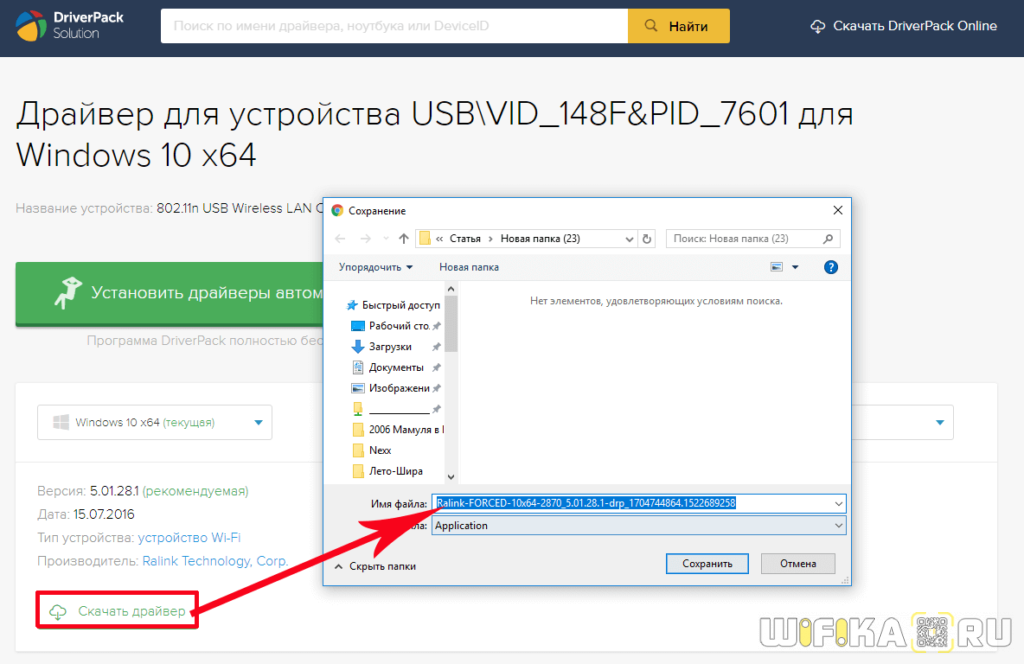This screenshot has height=664, width=1024.
Task: Click Новая папка in the dialog toolbar
Action: click(469, 267)
